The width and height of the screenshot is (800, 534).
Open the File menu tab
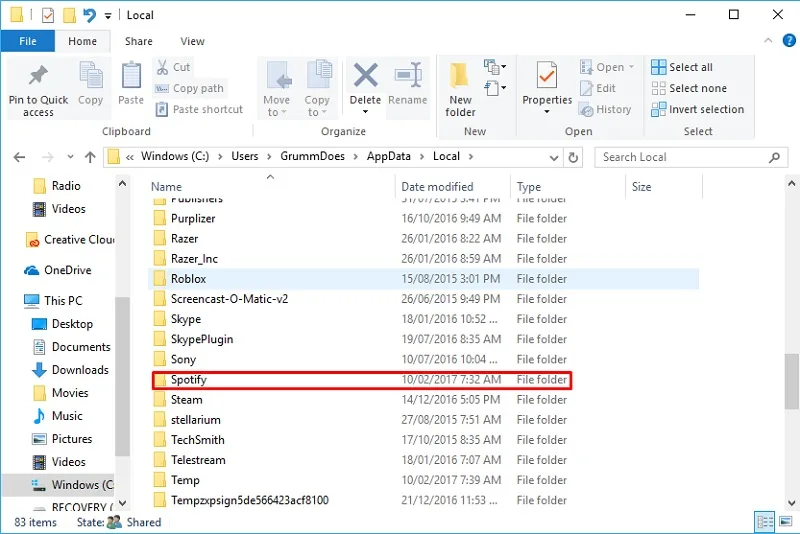click(x=28, y=41)
